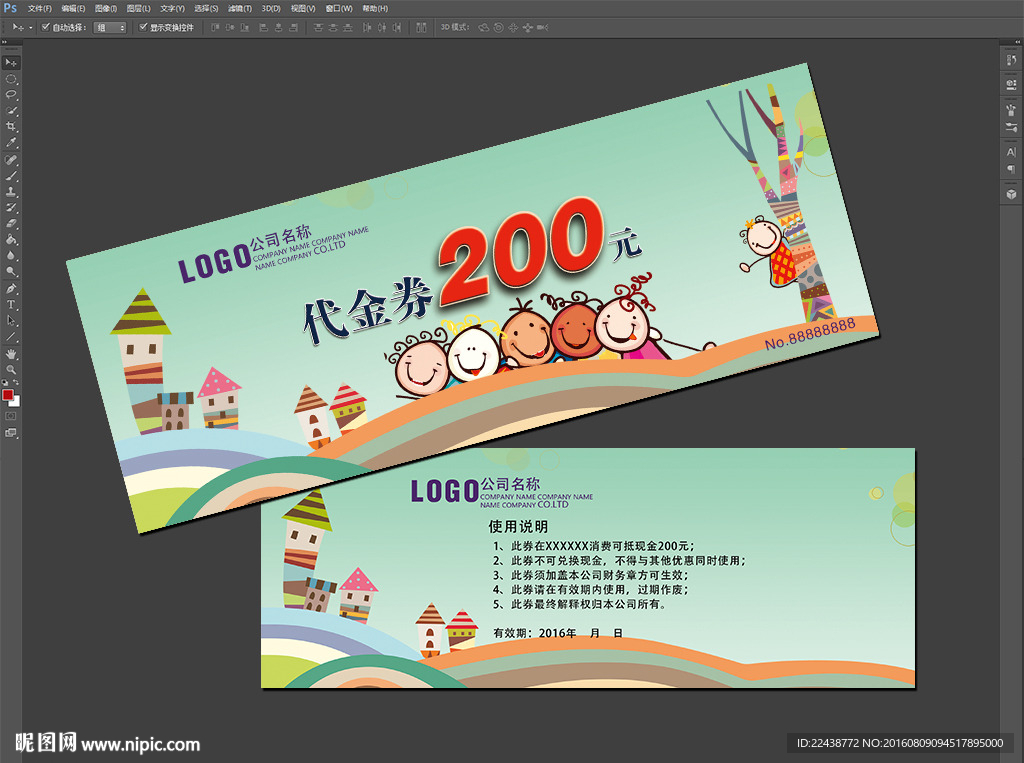Image resolution: width=1024 pixels, height=763 pixels.
Task: Click the 200 voucher amount on canvas
Action: coord(522,251)
